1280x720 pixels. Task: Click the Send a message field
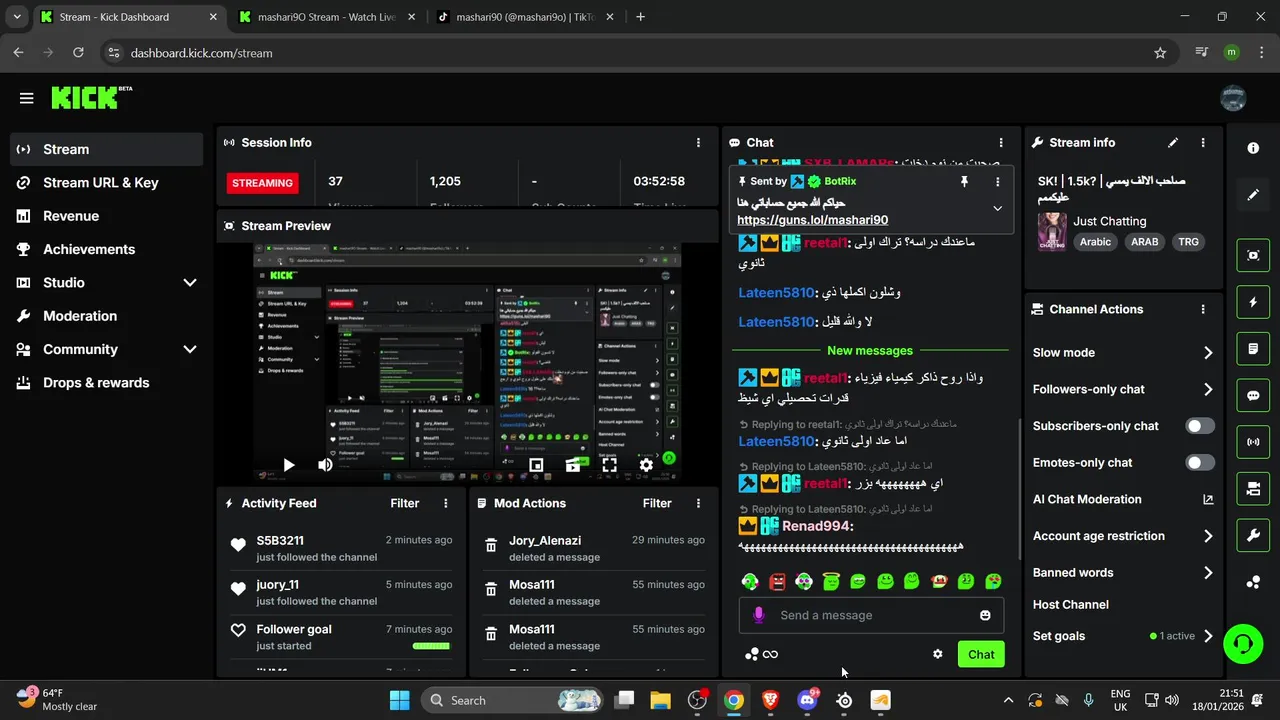872,615
